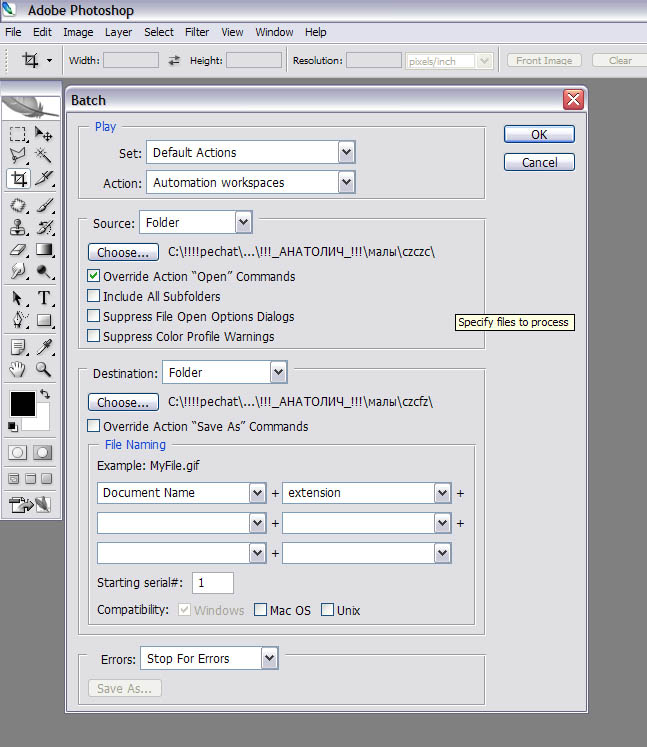
Task: Click the swap colors arrow icon
Action: pos(45,394)
